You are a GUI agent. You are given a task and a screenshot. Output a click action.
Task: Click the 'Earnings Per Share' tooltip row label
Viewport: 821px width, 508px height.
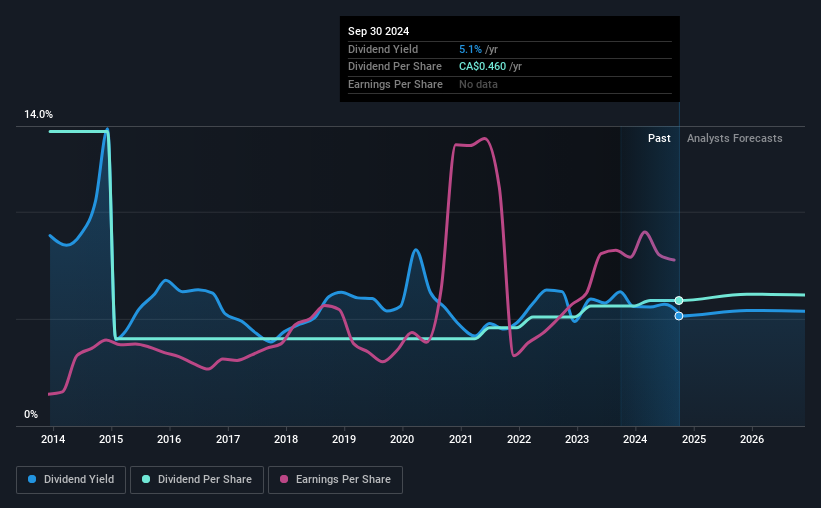(395, 84)
